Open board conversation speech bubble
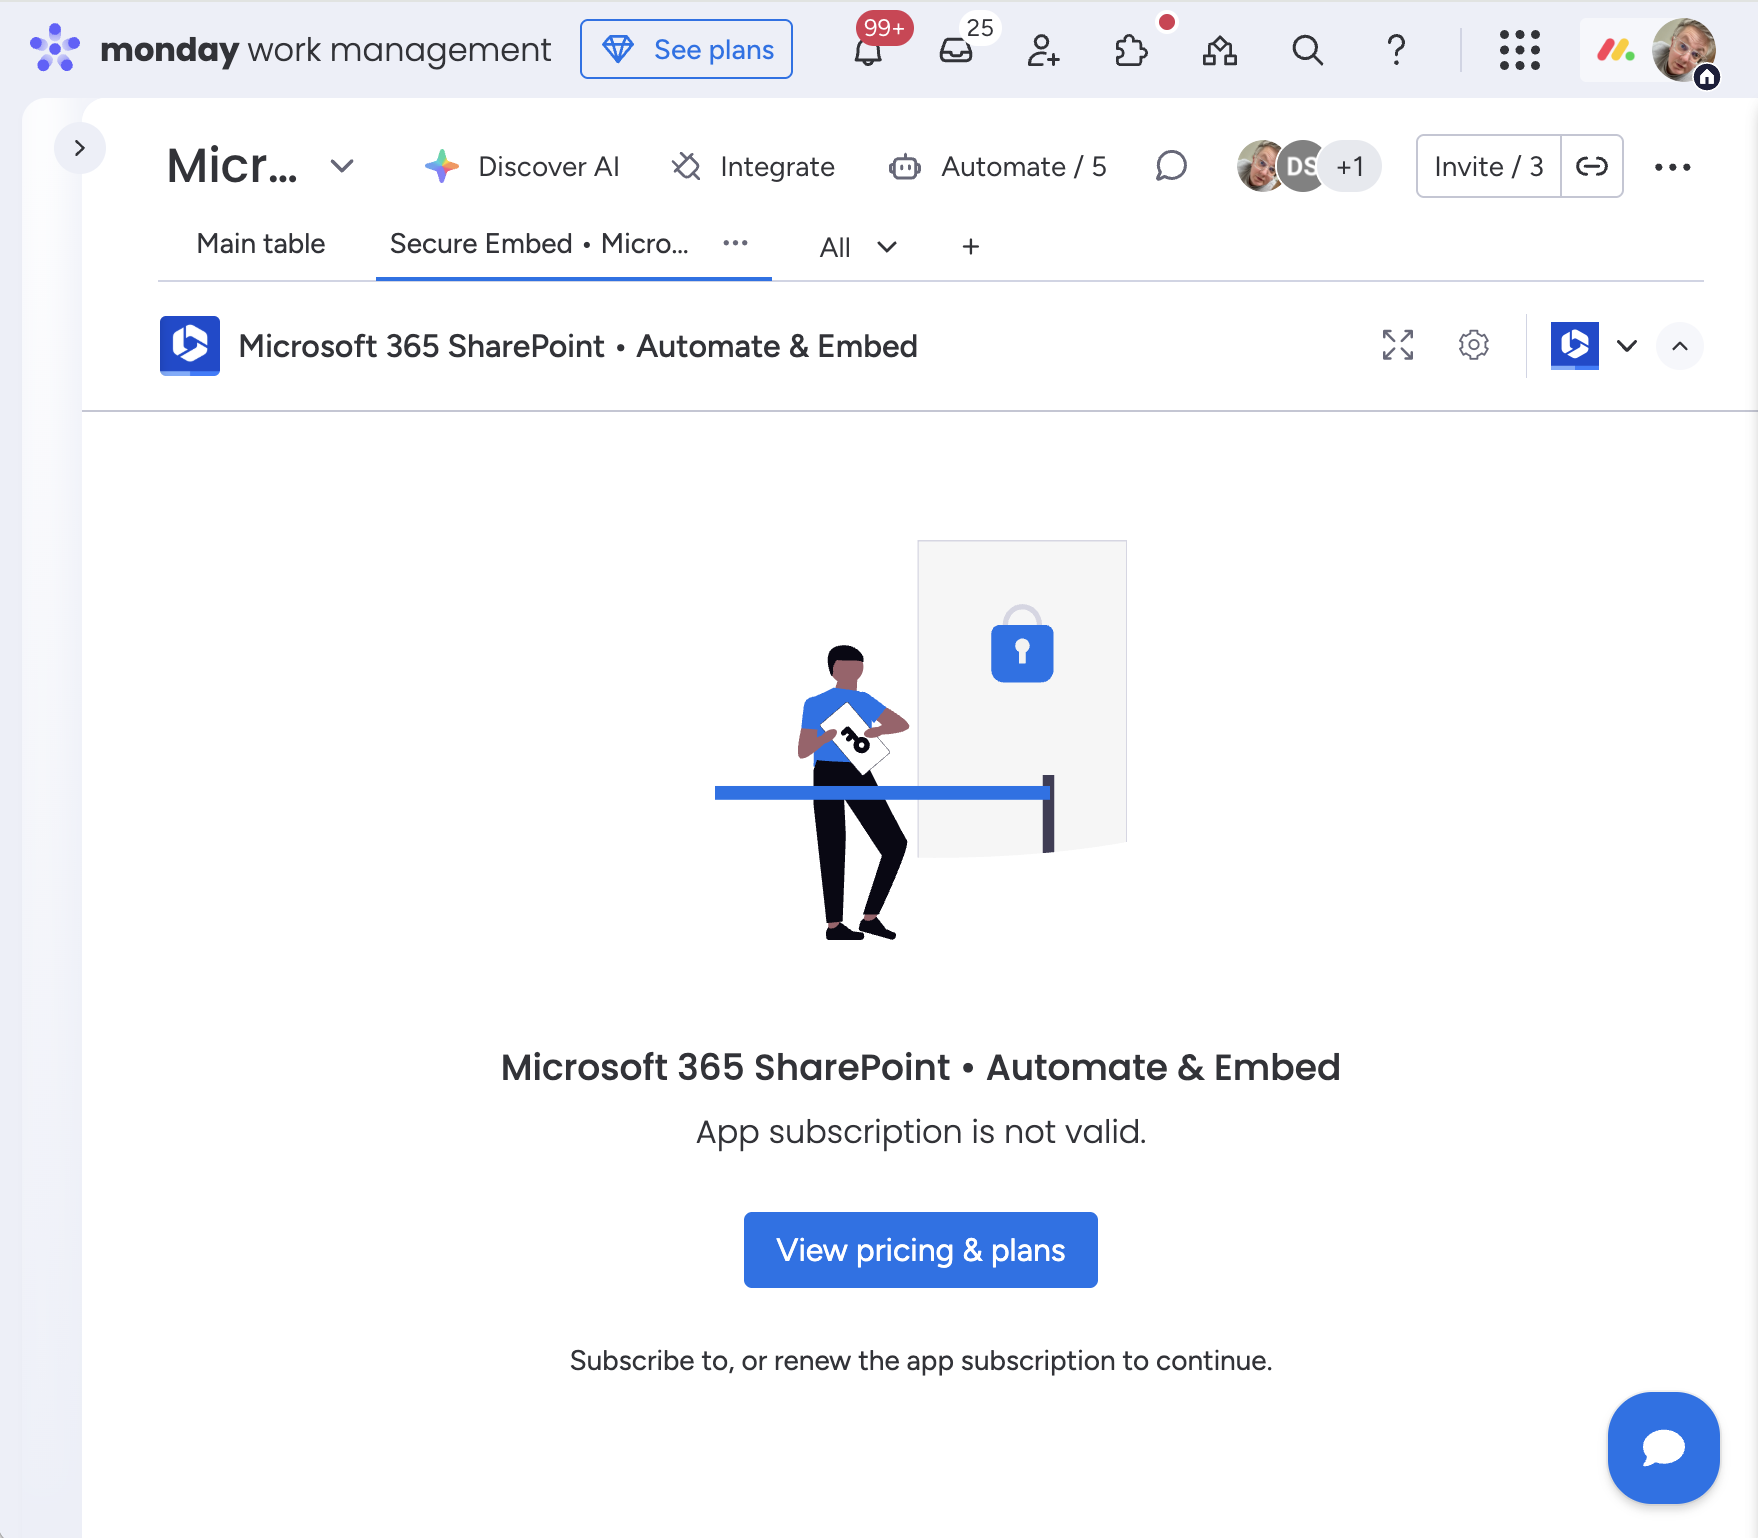The height and width of the screenshot is (1538, 1758). pyautogui.click(x=1170, y=167)
